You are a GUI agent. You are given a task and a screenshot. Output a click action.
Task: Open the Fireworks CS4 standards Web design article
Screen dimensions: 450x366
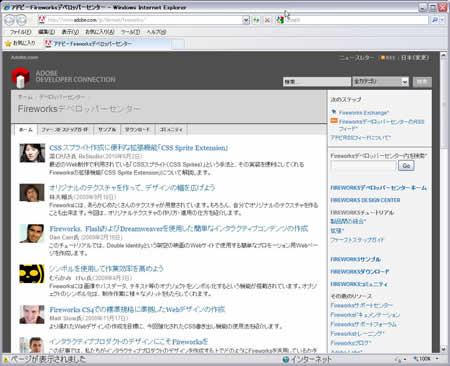click(137, 309)
